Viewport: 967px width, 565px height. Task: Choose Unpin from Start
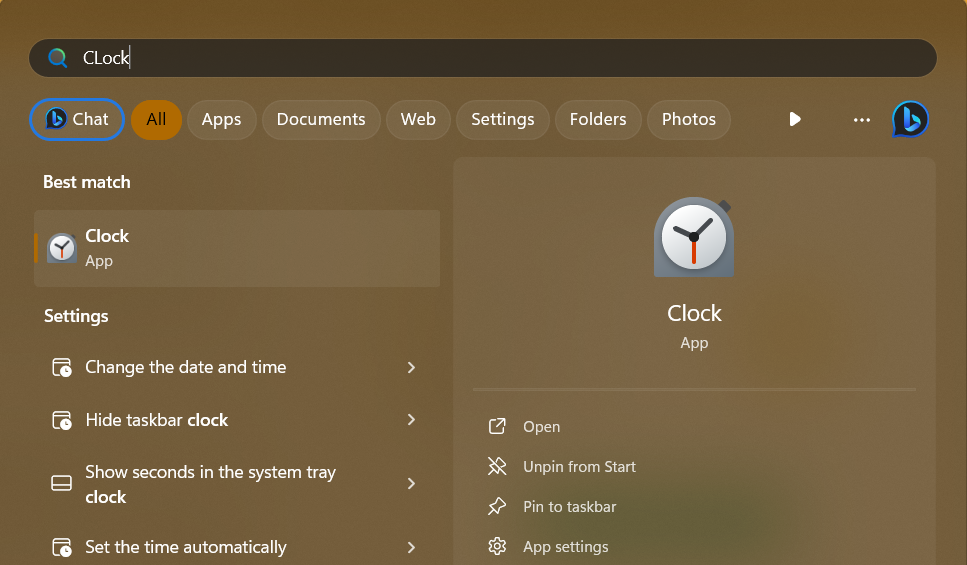579,467
